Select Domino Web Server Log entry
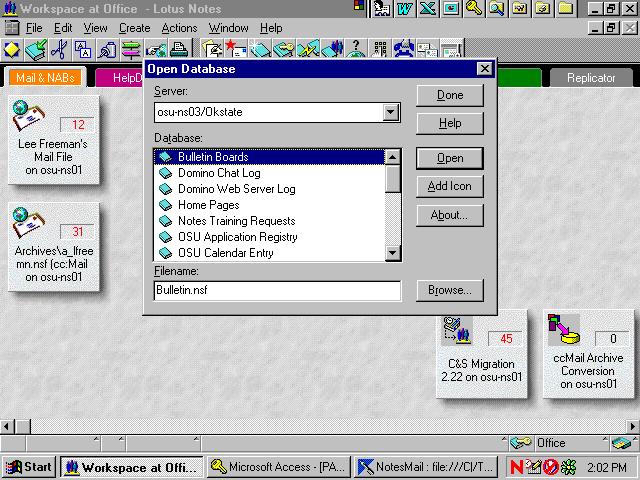The width and height of the screenshot is (640, 480). [x=269, y=189]
